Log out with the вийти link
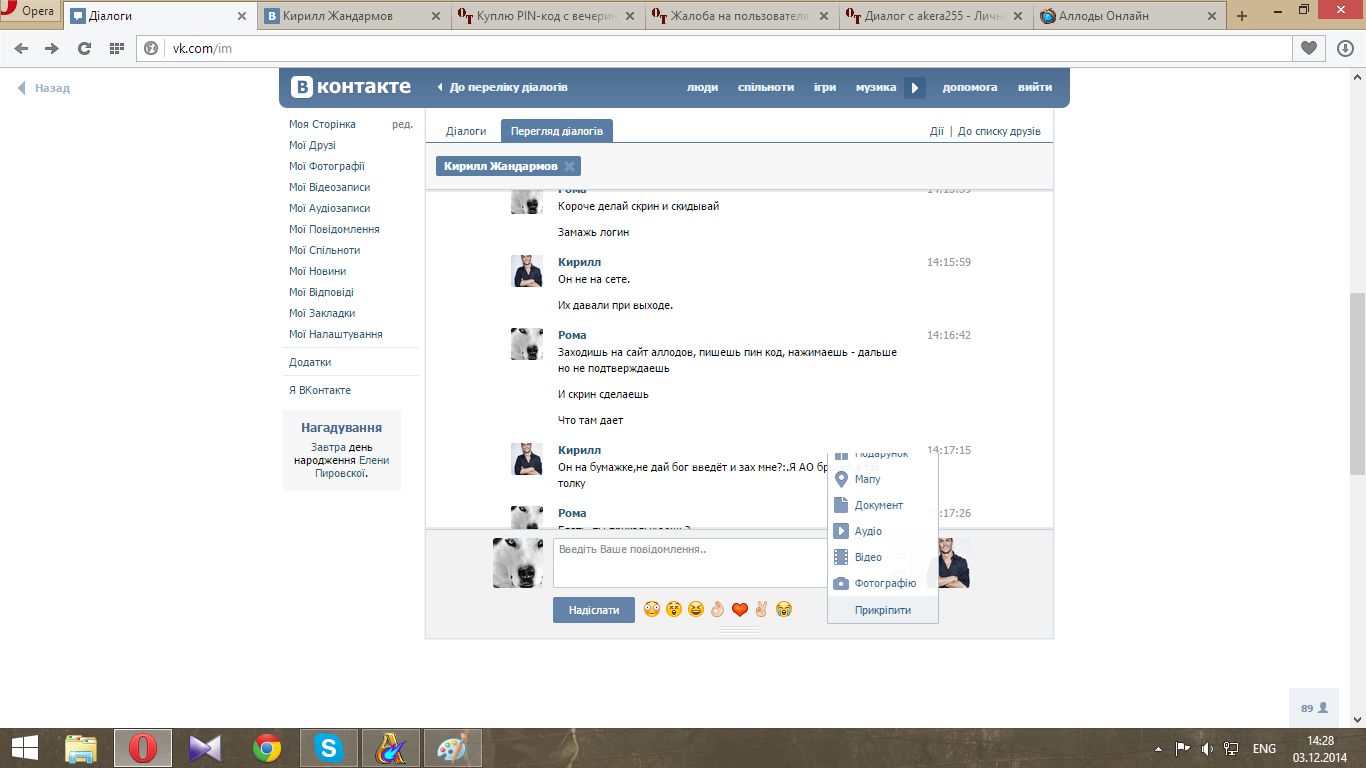This screenshot has height=768, width=1366. point(1035,87)
